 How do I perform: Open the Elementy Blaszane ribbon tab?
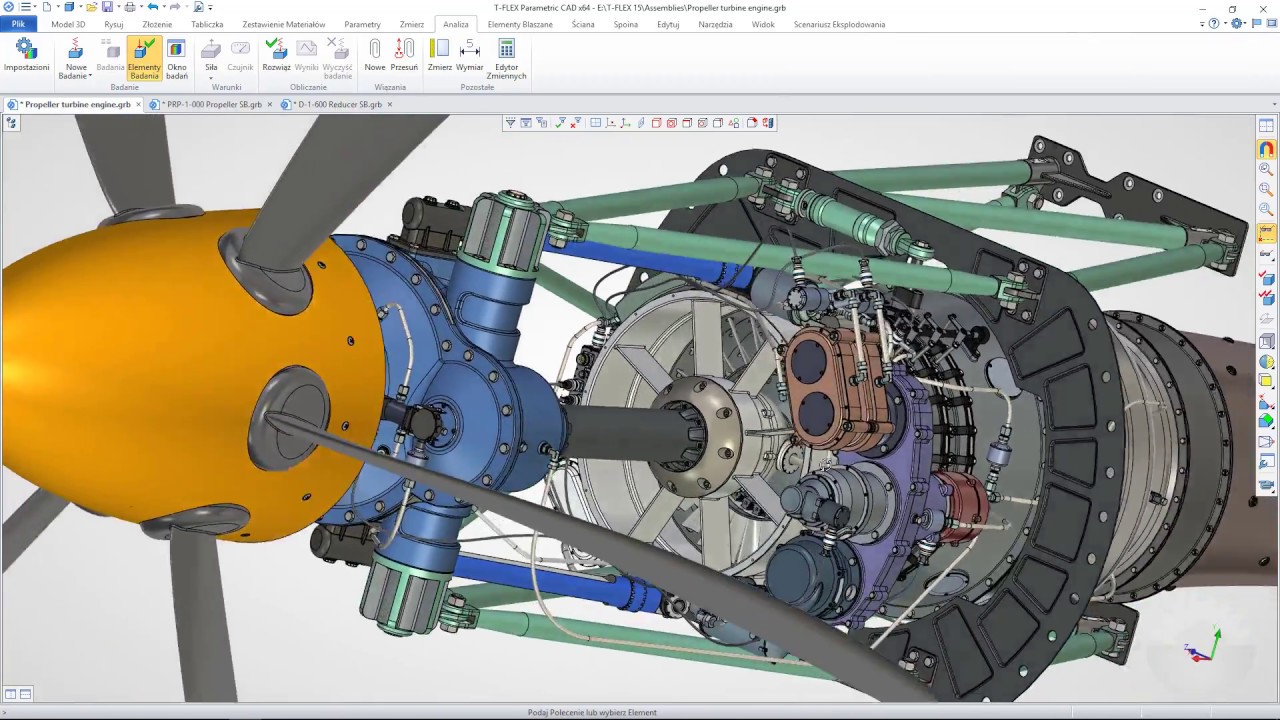coord(520,24)
